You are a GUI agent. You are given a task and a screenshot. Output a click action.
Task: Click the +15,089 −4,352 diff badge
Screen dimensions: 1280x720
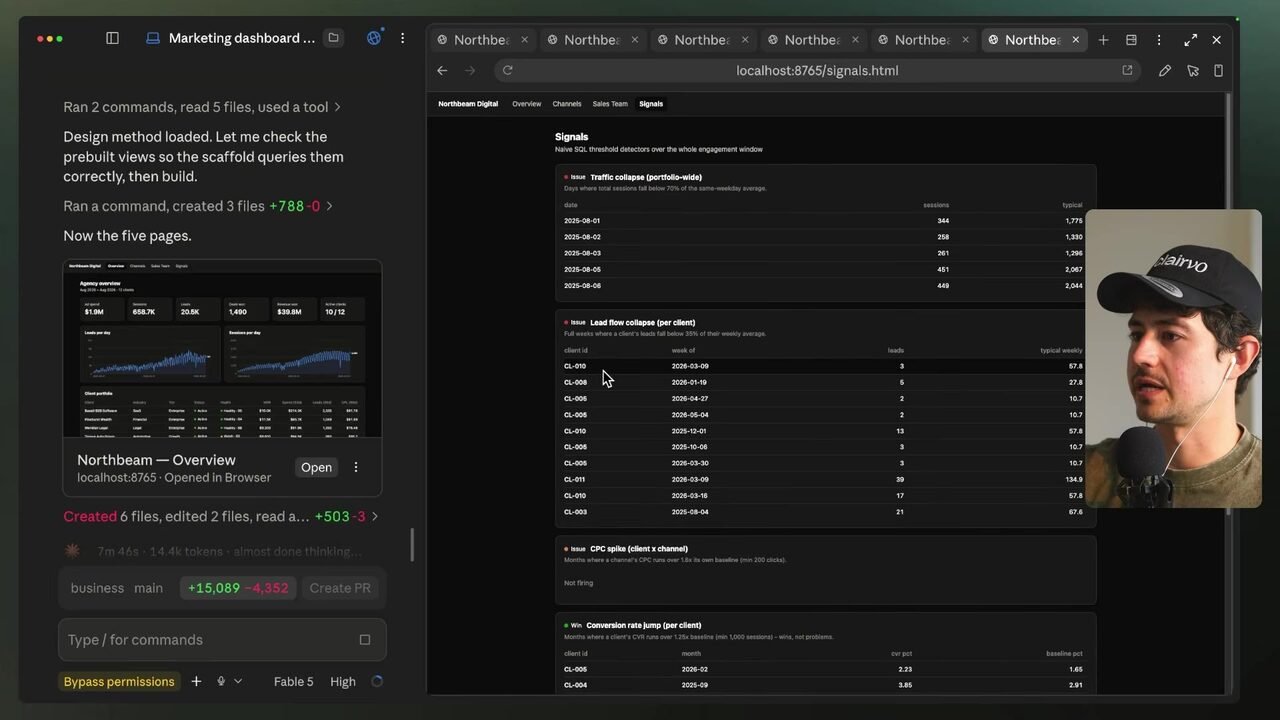tap(237, 588)
